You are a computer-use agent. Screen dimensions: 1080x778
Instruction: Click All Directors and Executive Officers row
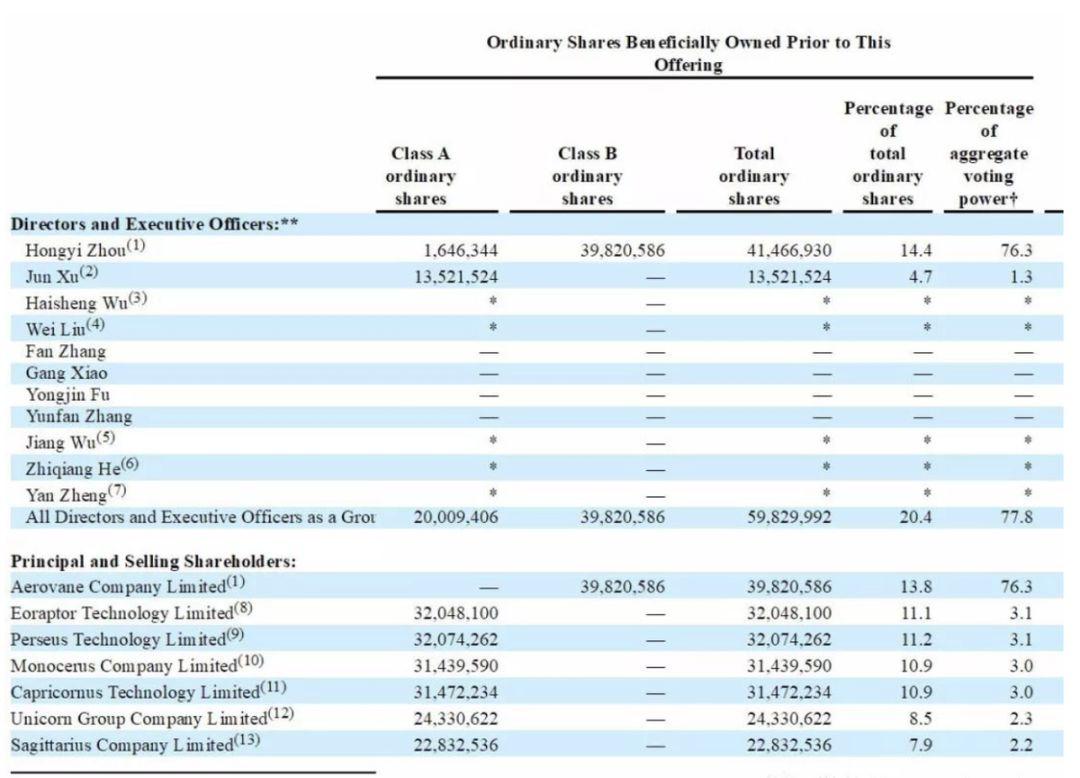(x=537, y=517)
